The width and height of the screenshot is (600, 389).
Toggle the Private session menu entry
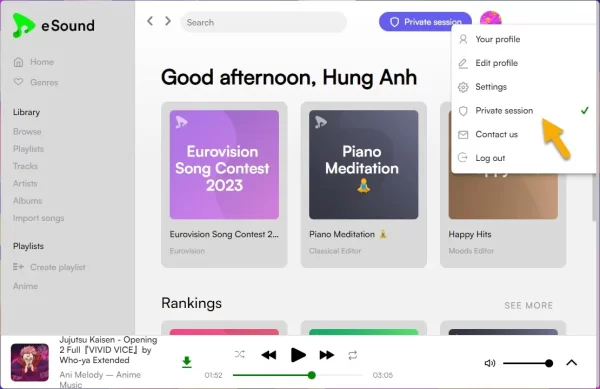click(523, 111)
